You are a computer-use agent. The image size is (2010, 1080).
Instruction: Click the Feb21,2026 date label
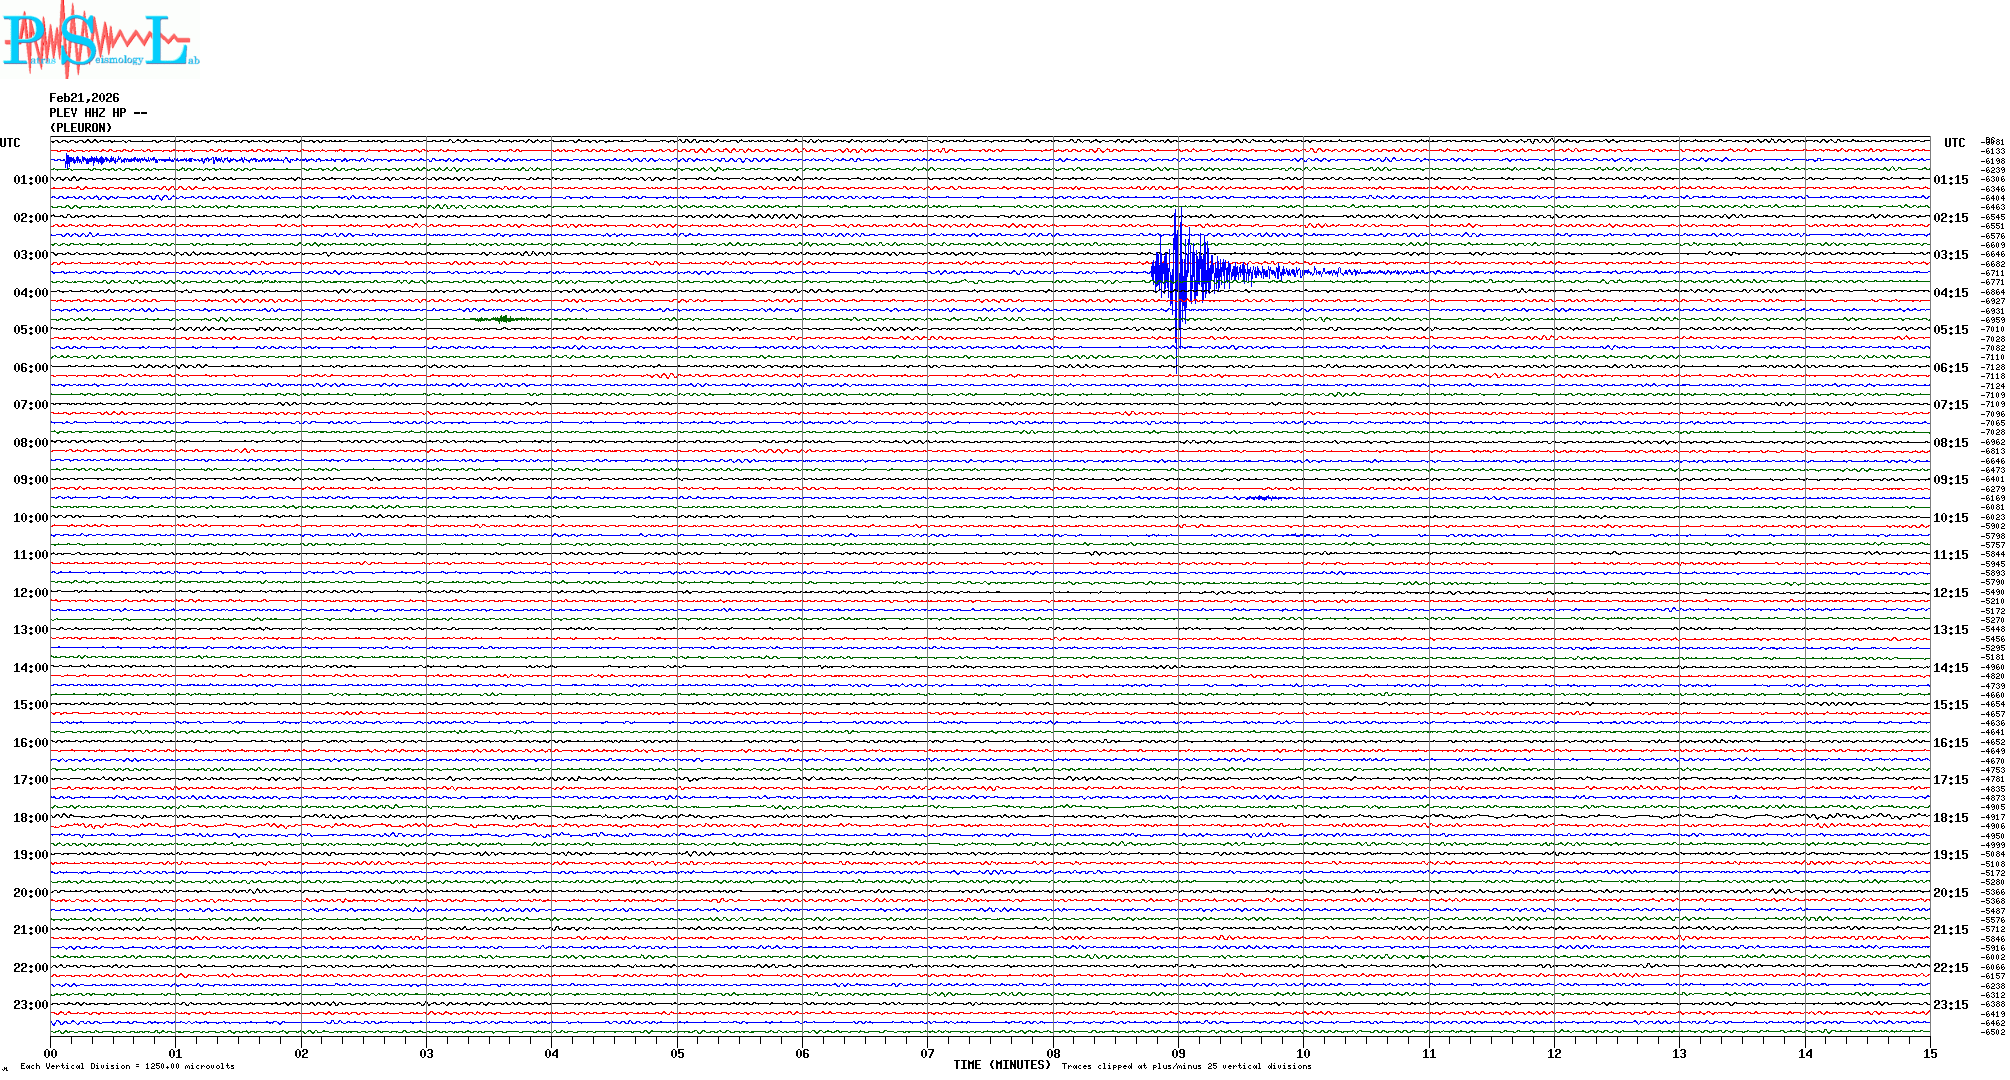tap(84, 98)
